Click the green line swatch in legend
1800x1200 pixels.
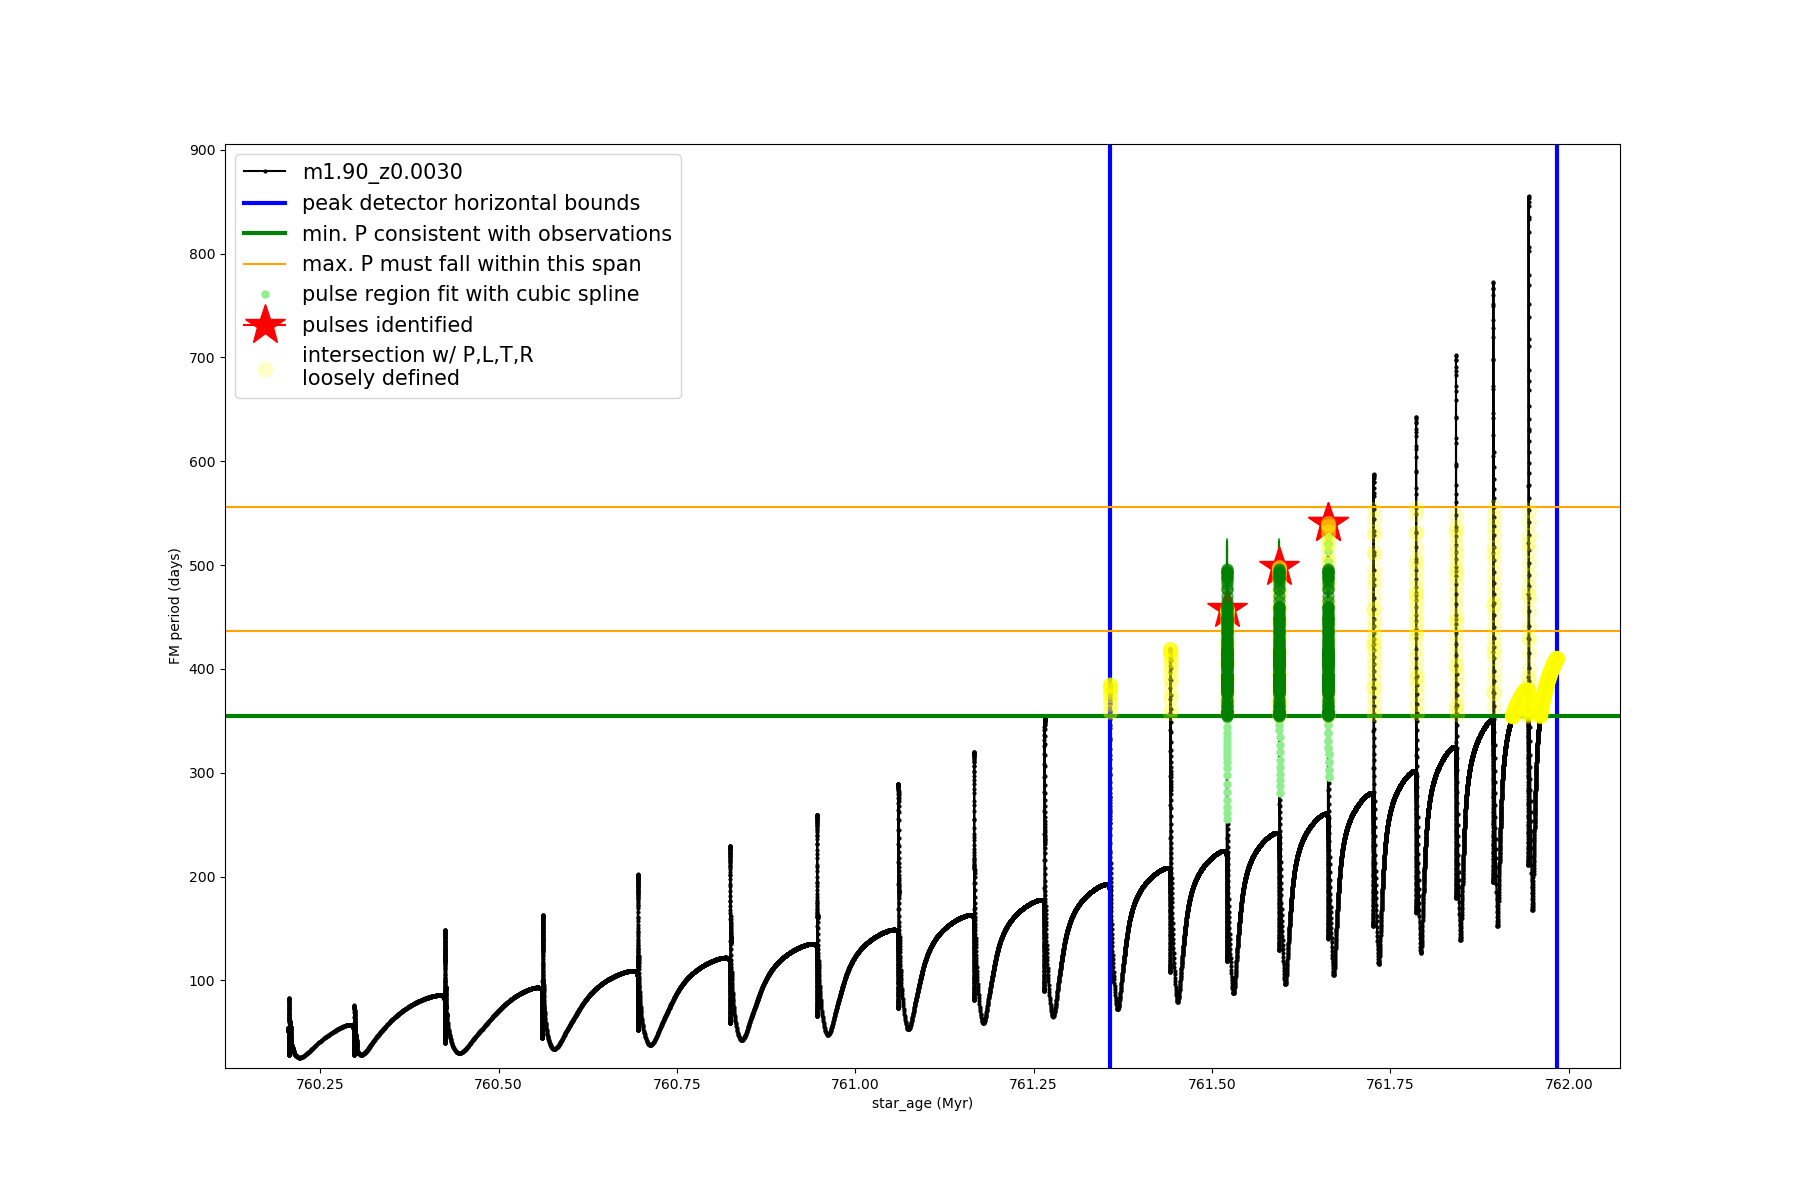coord(265,234)
